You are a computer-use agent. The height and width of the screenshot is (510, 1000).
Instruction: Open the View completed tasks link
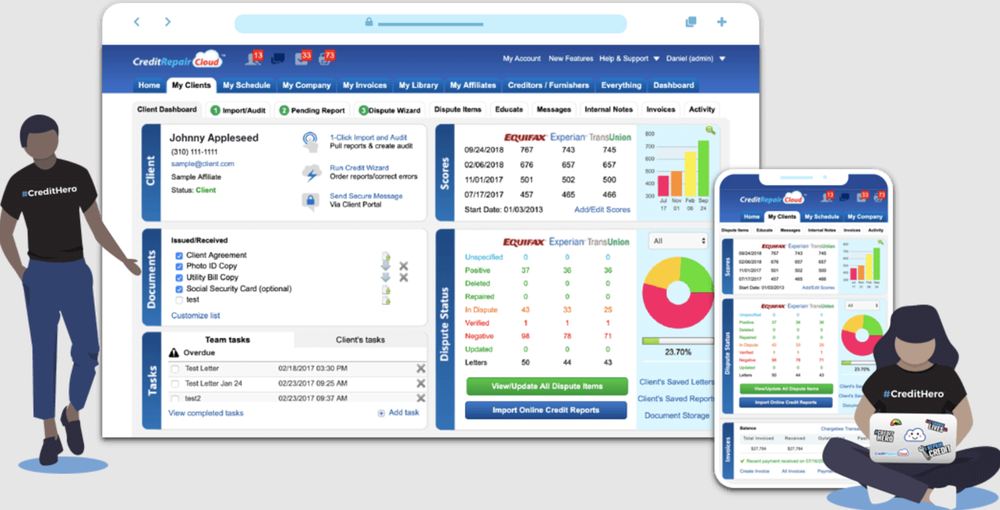click(205, 413)
